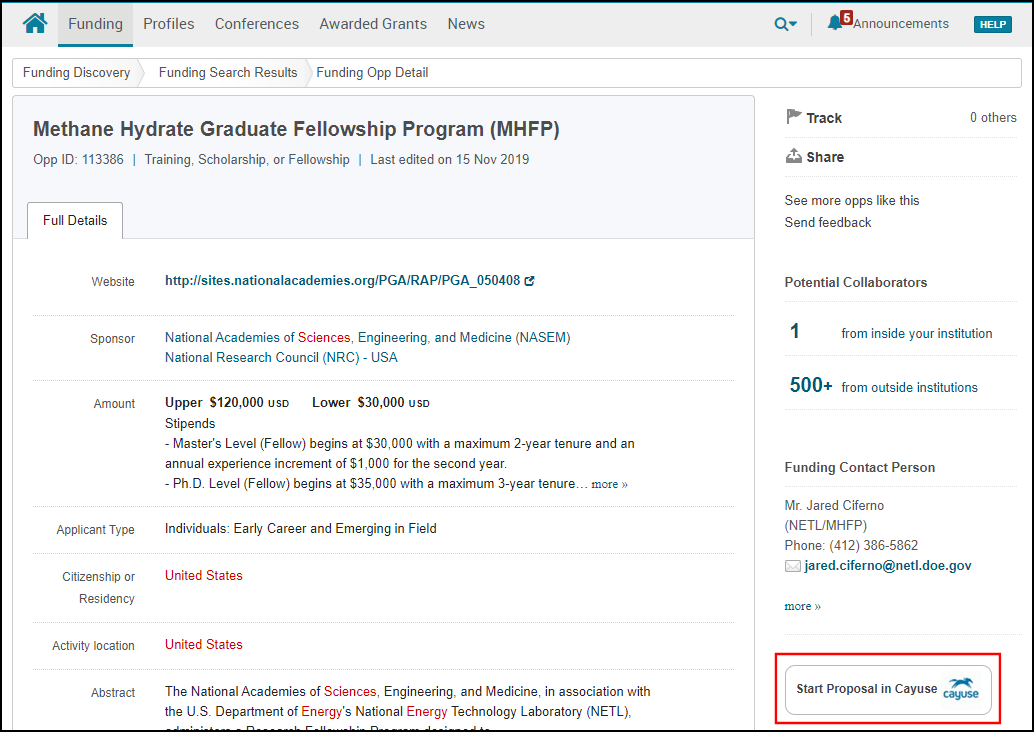Click the highlighted Sciences keyword in Sponsor
The height and width of the screenshot is (732, 1034).
324,338
